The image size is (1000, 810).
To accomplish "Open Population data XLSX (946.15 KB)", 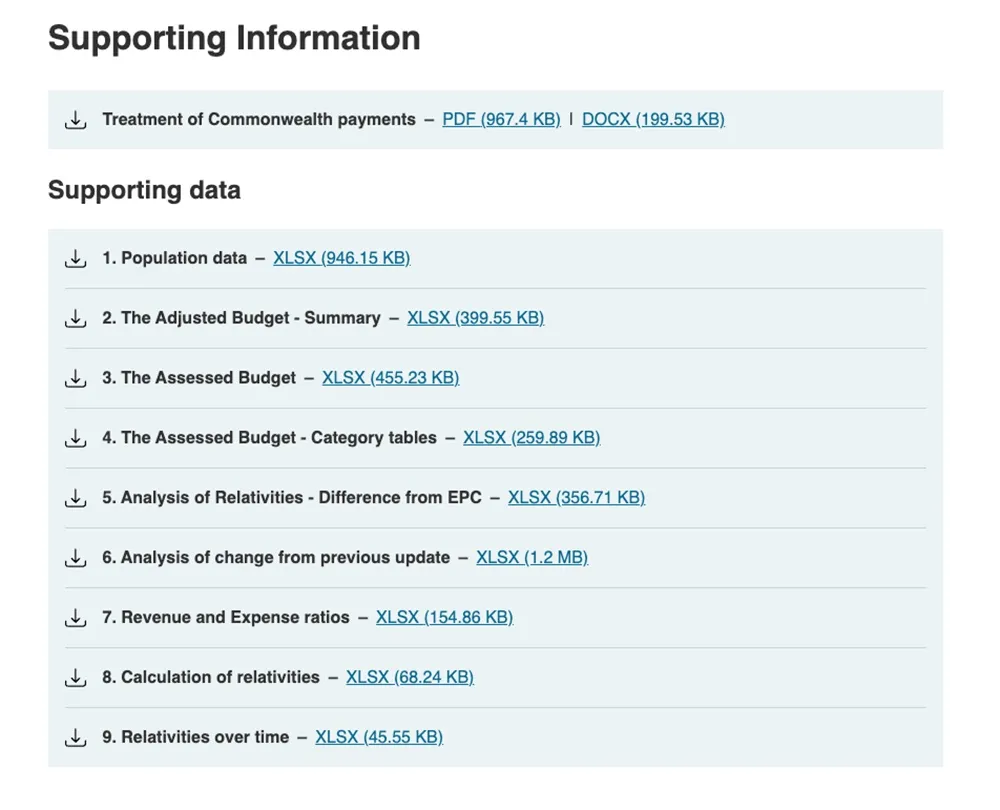I will (x=342, y=258).
